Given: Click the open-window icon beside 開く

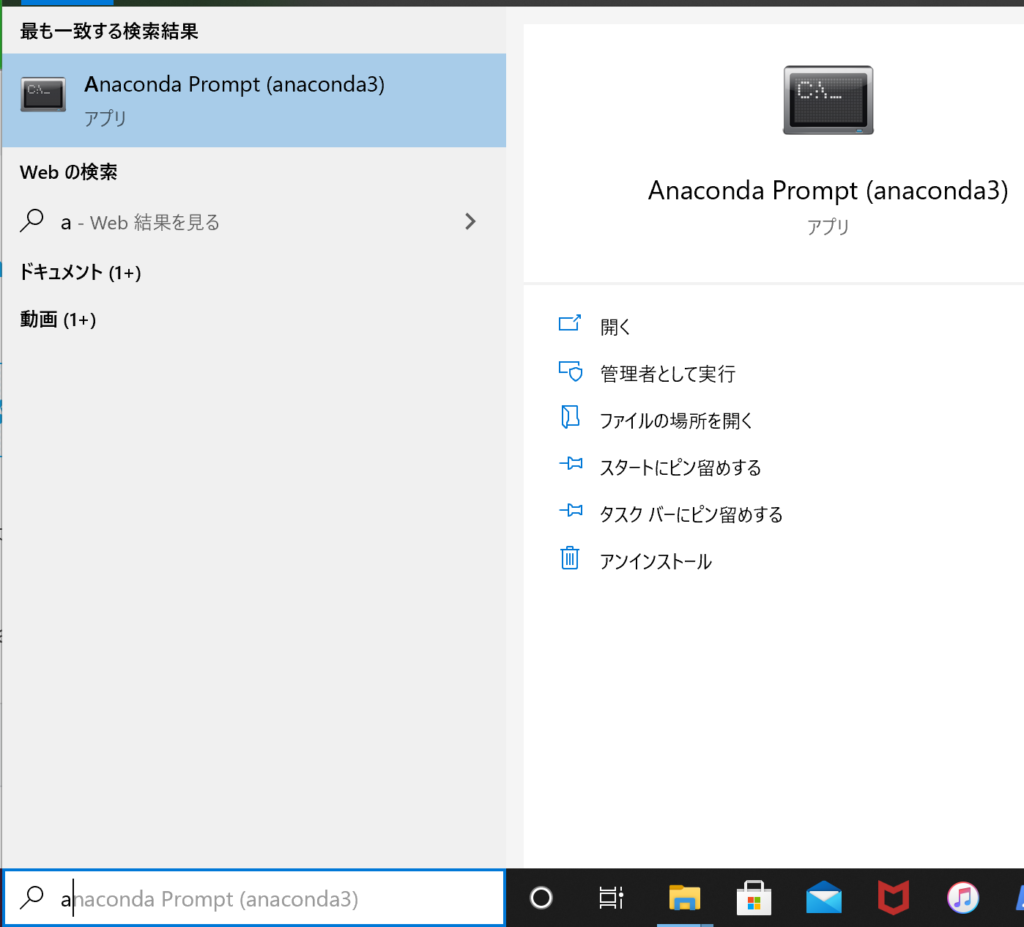Looking at the screenshot, I should 569,323.
